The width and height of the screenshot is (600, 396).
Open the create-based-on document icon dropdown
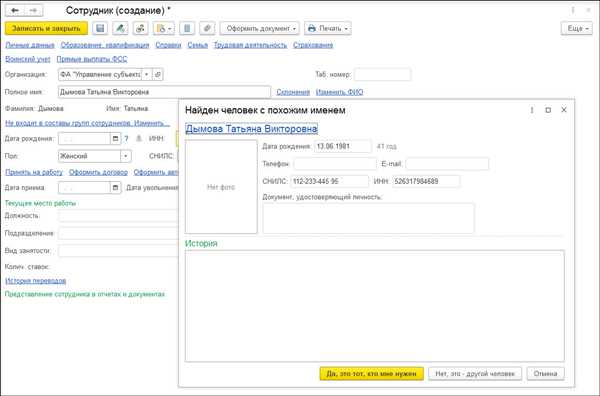tap(164, 28)
